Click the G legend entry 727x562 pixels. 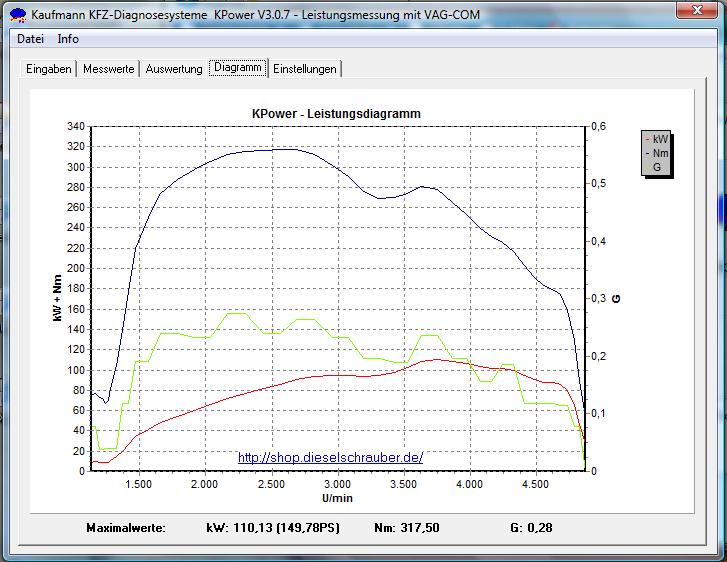pos(657,167)
